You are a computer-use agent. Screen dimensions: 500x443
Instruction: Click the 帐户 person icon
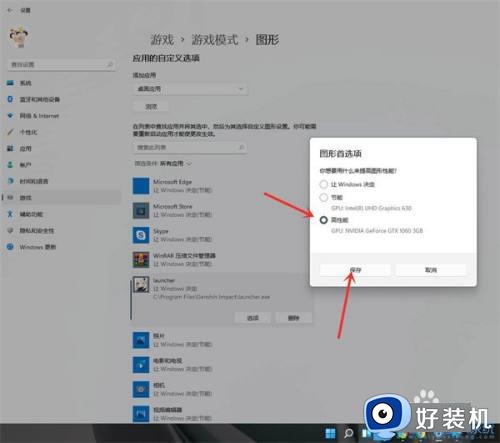[x=10, y=165]
